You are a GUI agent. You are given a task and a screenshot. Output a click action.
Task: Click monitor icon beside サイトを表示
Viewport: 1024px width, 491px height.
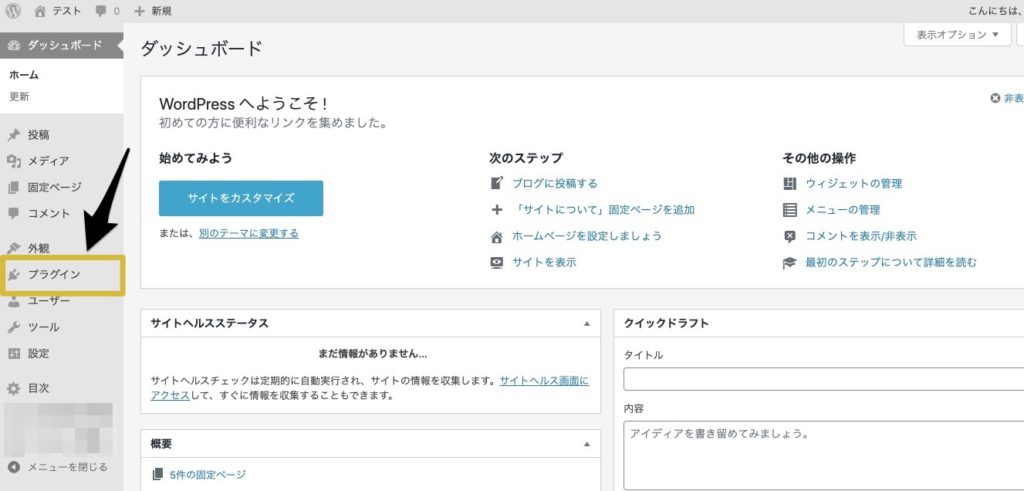[x=497, y=262]
